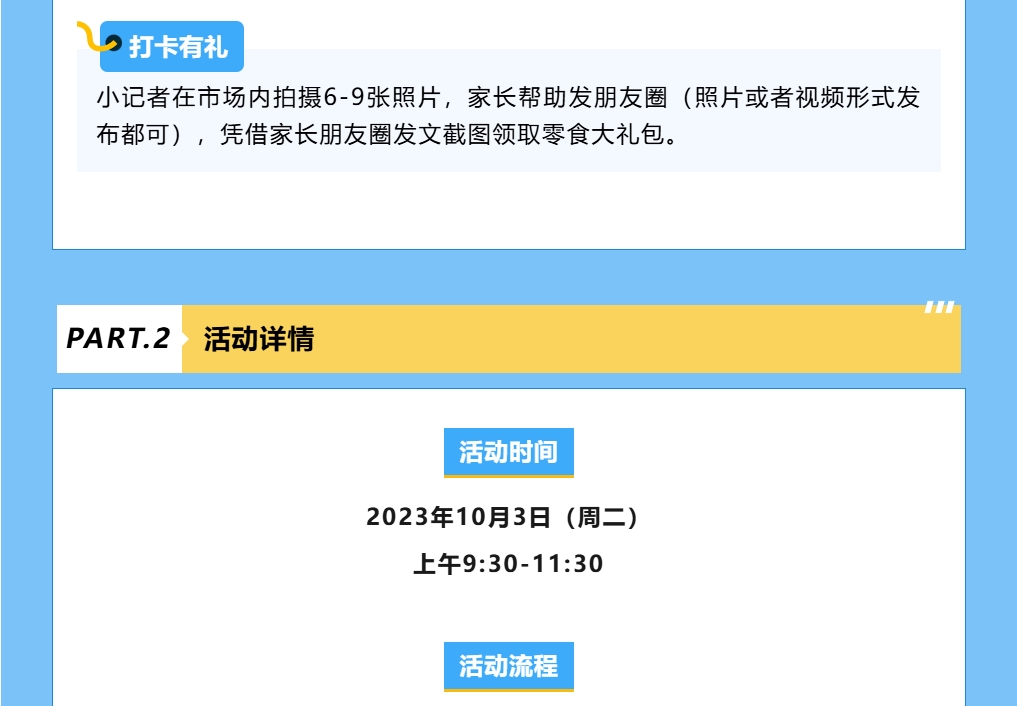Viewport: 1017px width, 706px height.
Task: Click the text line mentioning 零食大礼包
Action: [387, 134]
